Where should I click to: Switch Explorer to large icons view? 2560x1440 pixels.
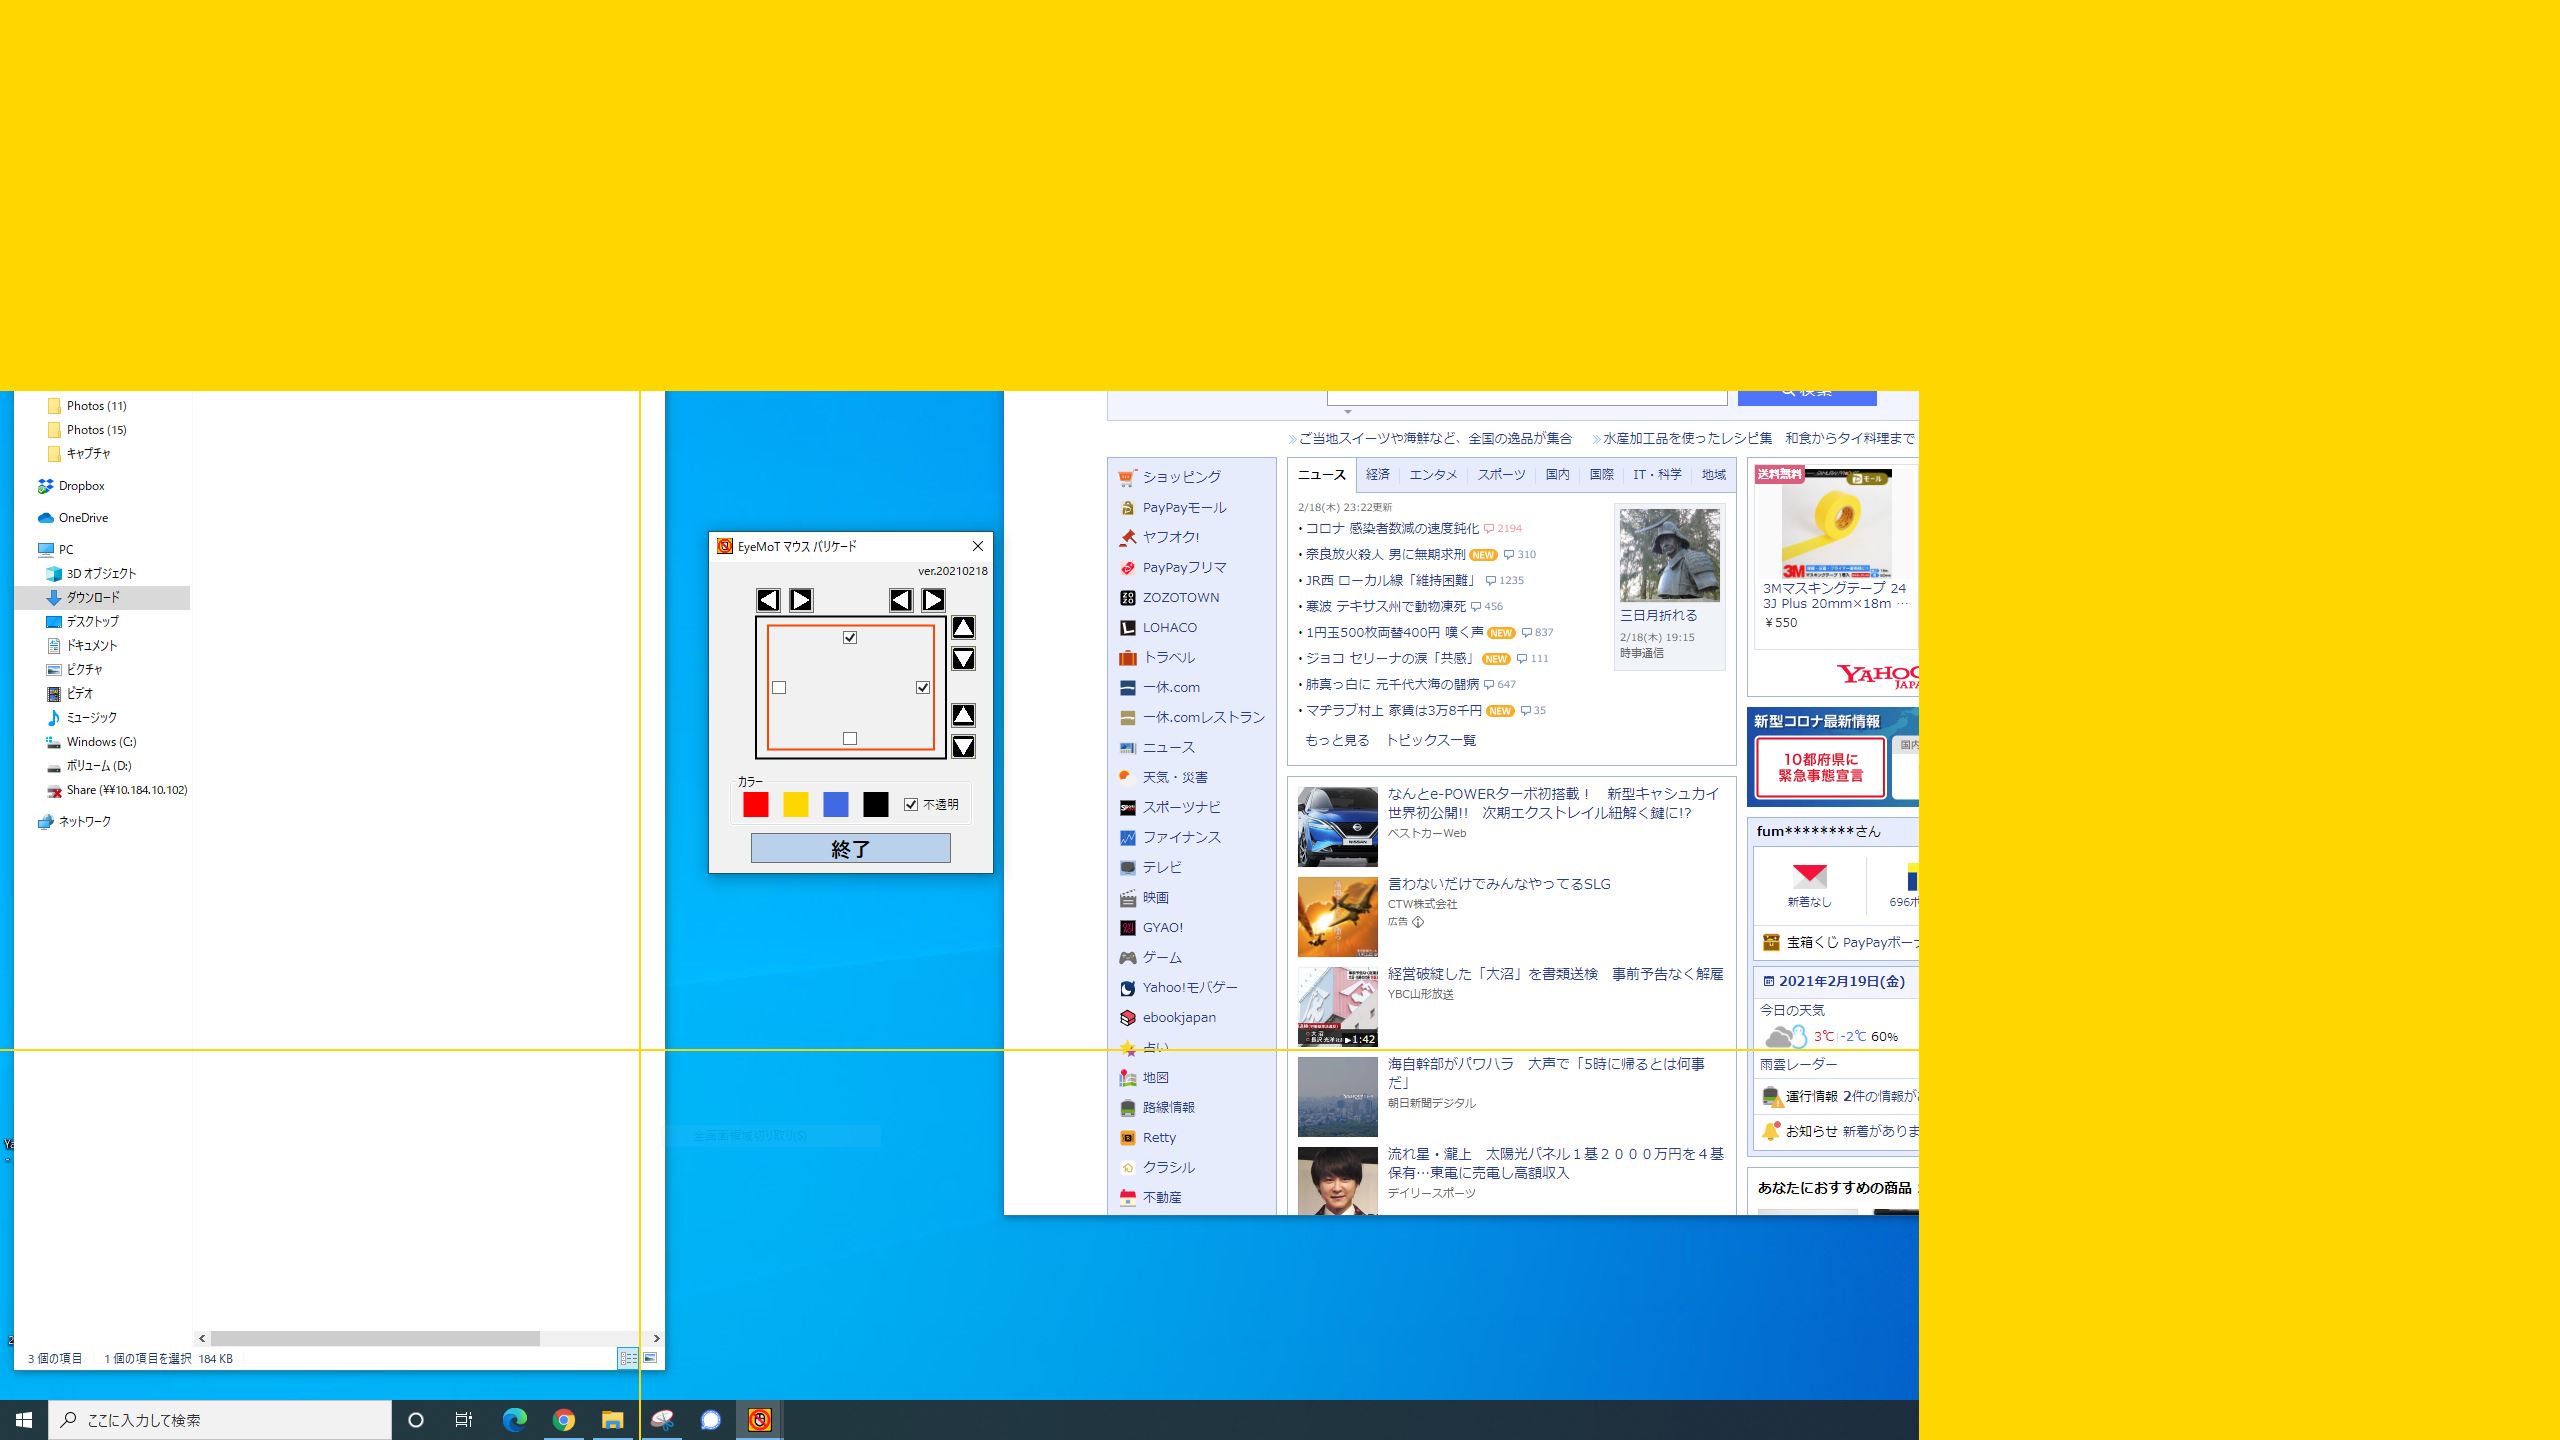650,1358
